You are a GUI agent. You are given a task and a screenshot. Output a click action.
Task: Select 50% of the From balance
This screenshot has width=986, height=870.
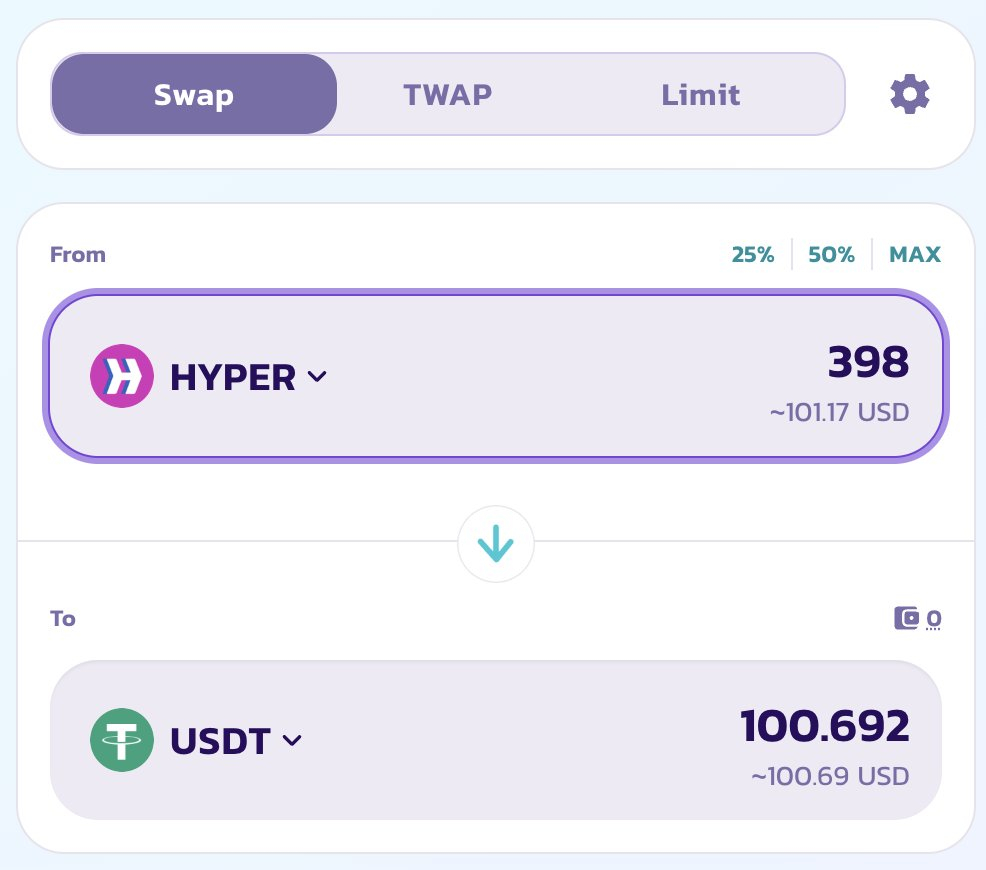(x=831, y=255)
